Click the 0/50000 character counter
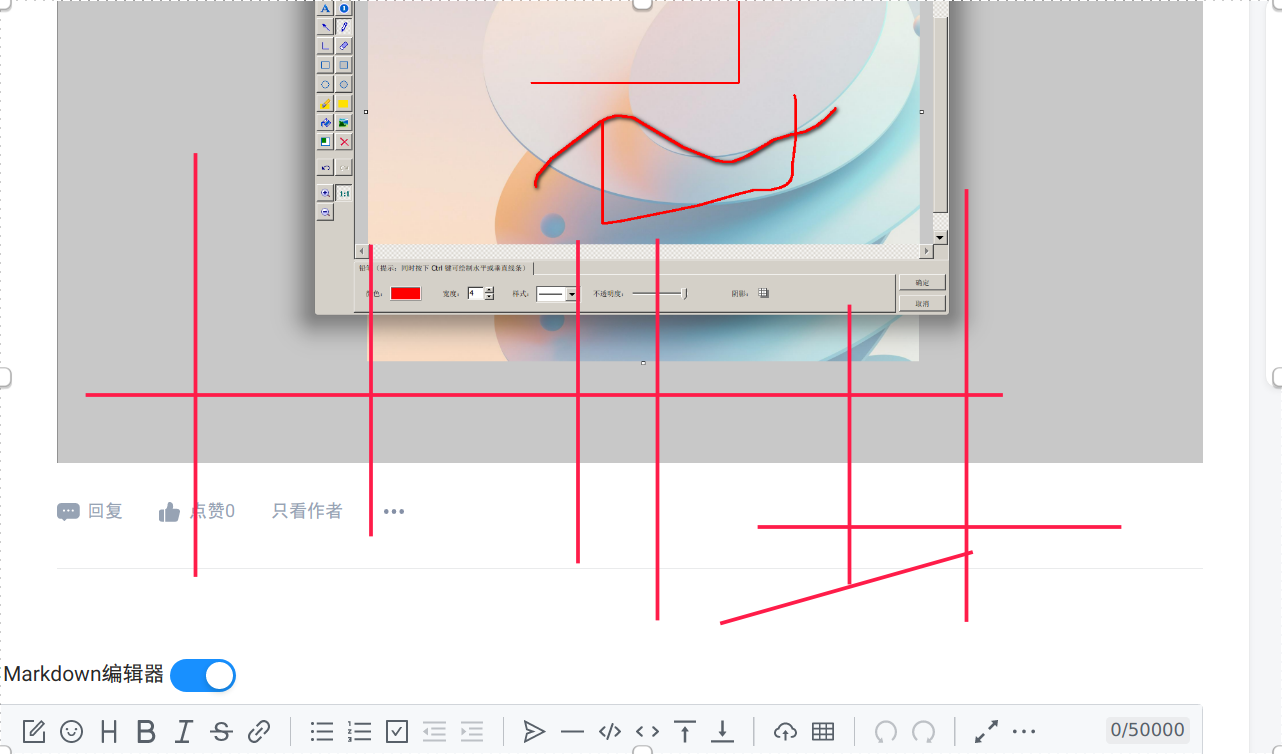 point(1149,731)
